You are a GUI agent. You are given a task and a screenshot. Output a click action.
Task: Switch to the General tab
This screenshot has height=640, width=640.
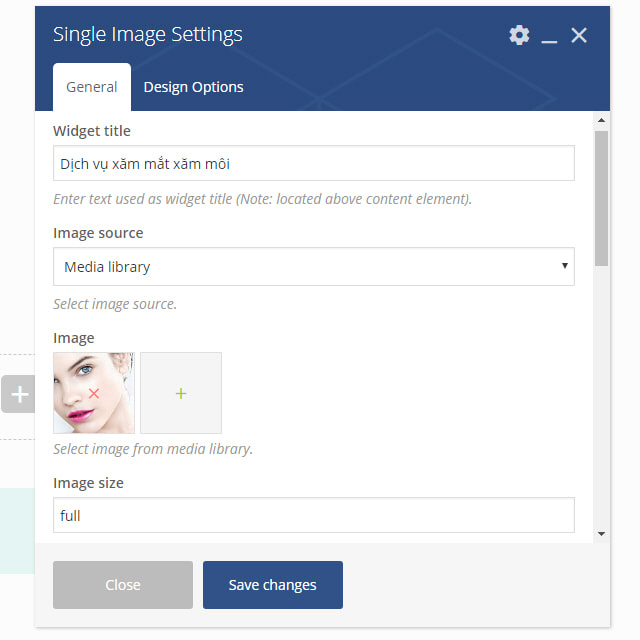point(92,87)
